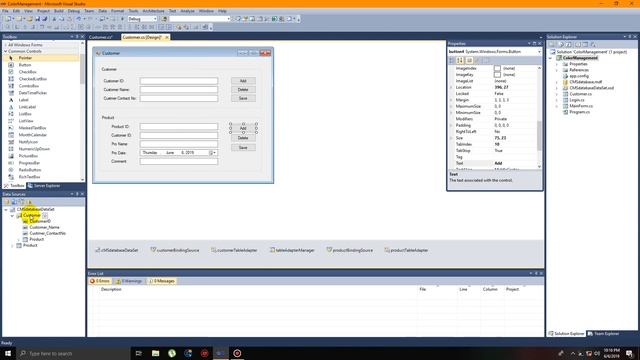Open Login.cs in Solution Explorer
This screenshot has height=360, width=640.
[576, 100]
